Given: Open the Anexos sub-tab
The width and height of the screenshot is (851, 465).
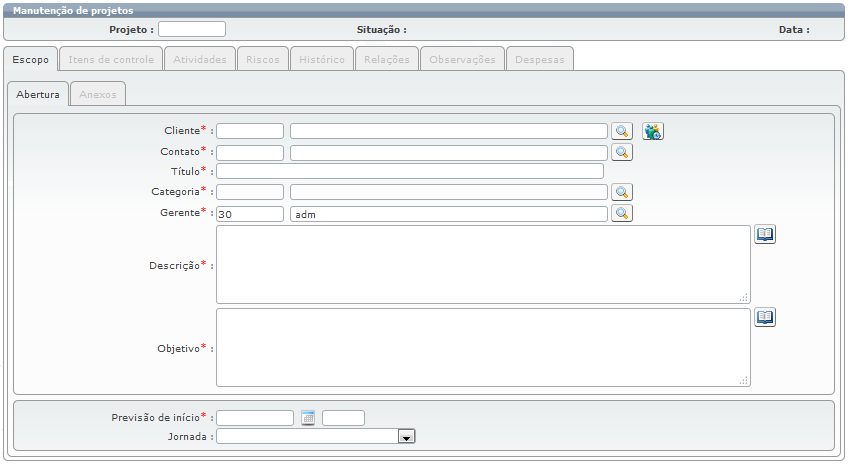Looking at the screenshot, I should [x=98, y=95].
